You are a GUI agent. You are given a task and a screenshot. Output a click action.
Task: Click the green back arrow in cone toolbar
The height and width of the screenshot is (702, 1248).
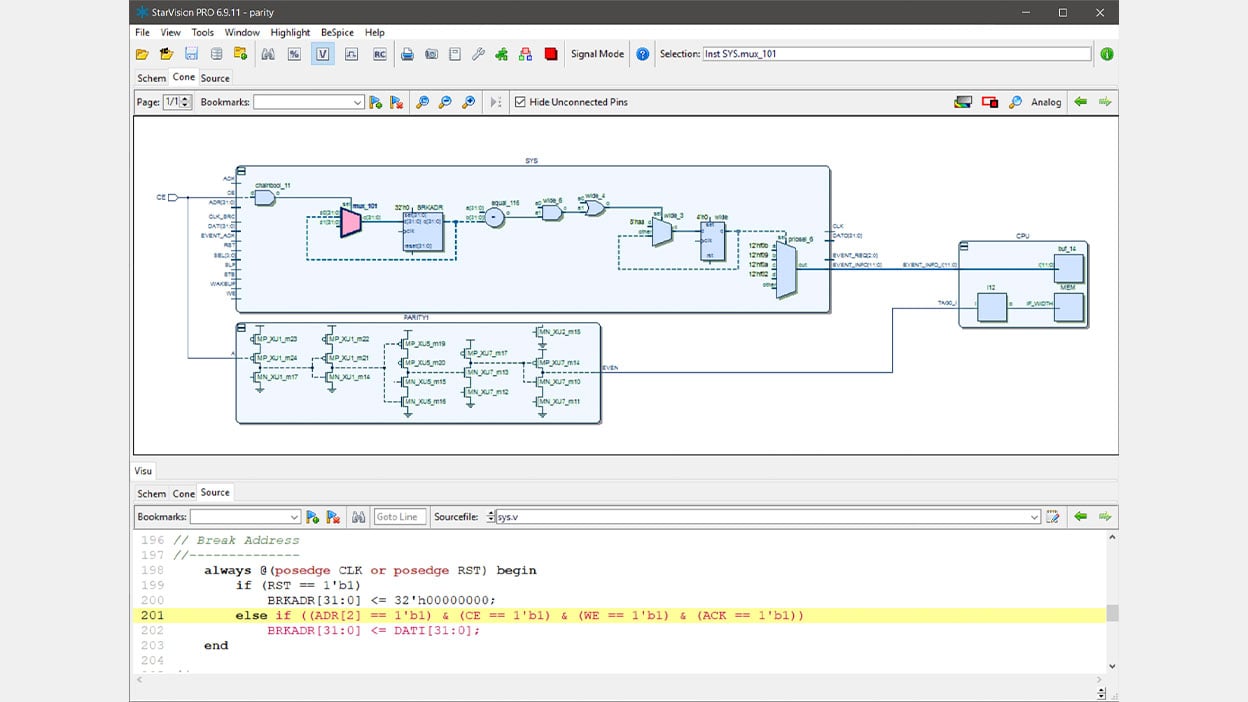pyautogui.click(x=1080, y=102)
